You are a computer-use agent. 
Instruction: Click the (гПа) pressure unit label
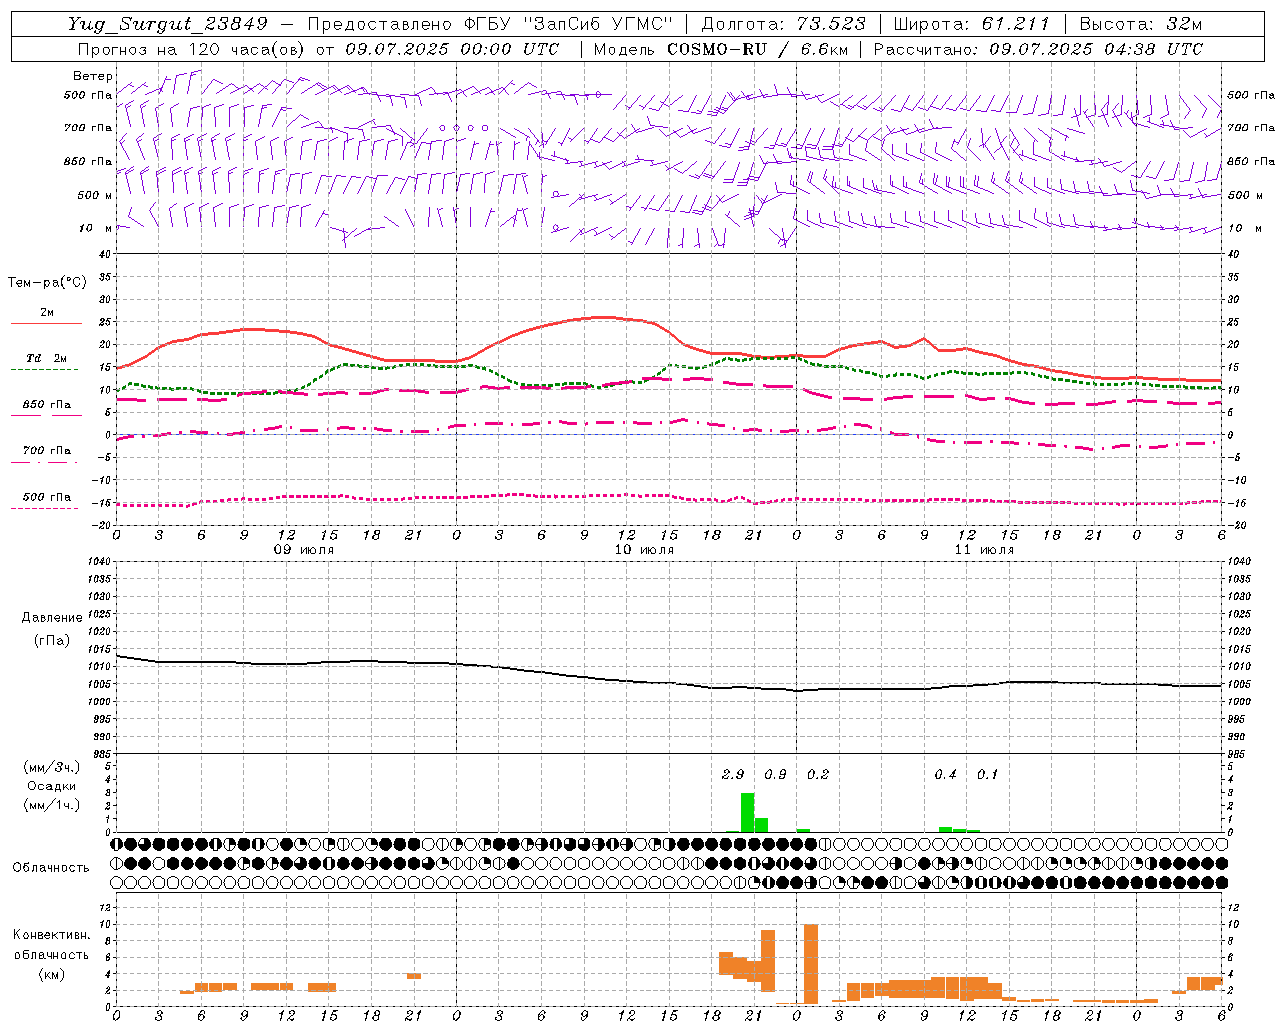(x=52, y=641)
